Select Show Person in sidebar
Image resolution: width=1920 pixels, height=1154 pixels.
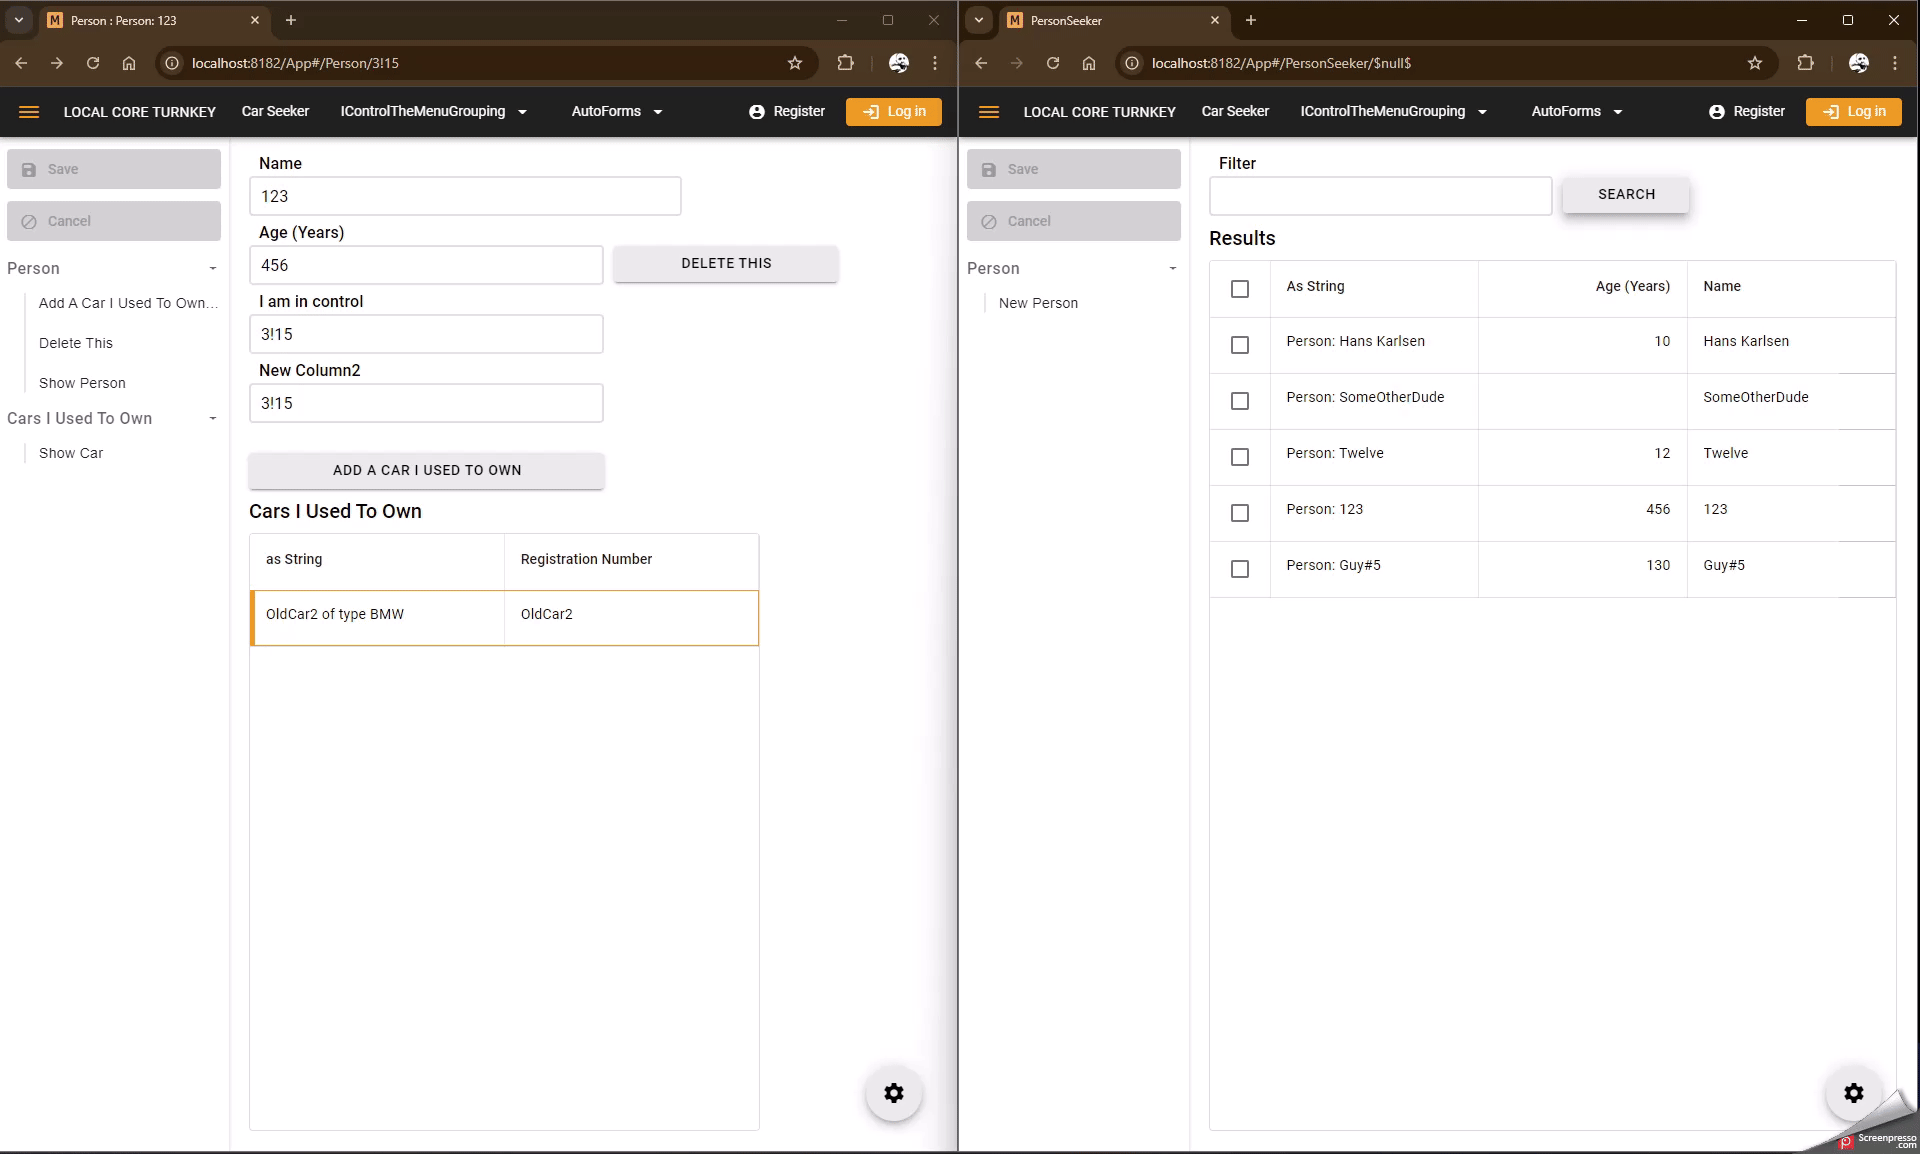(x=82, y=383)
